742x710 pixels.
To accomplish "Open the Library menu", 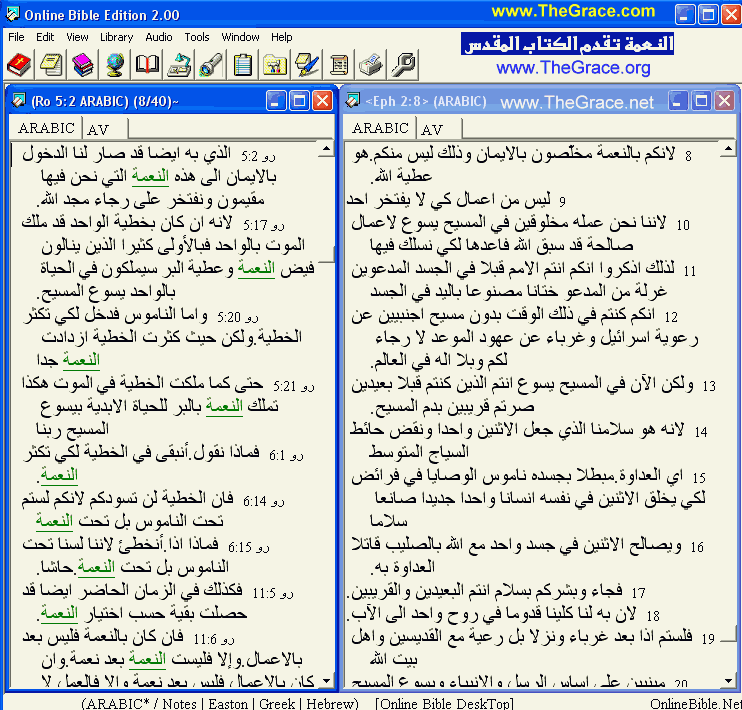I will (116, 37).
